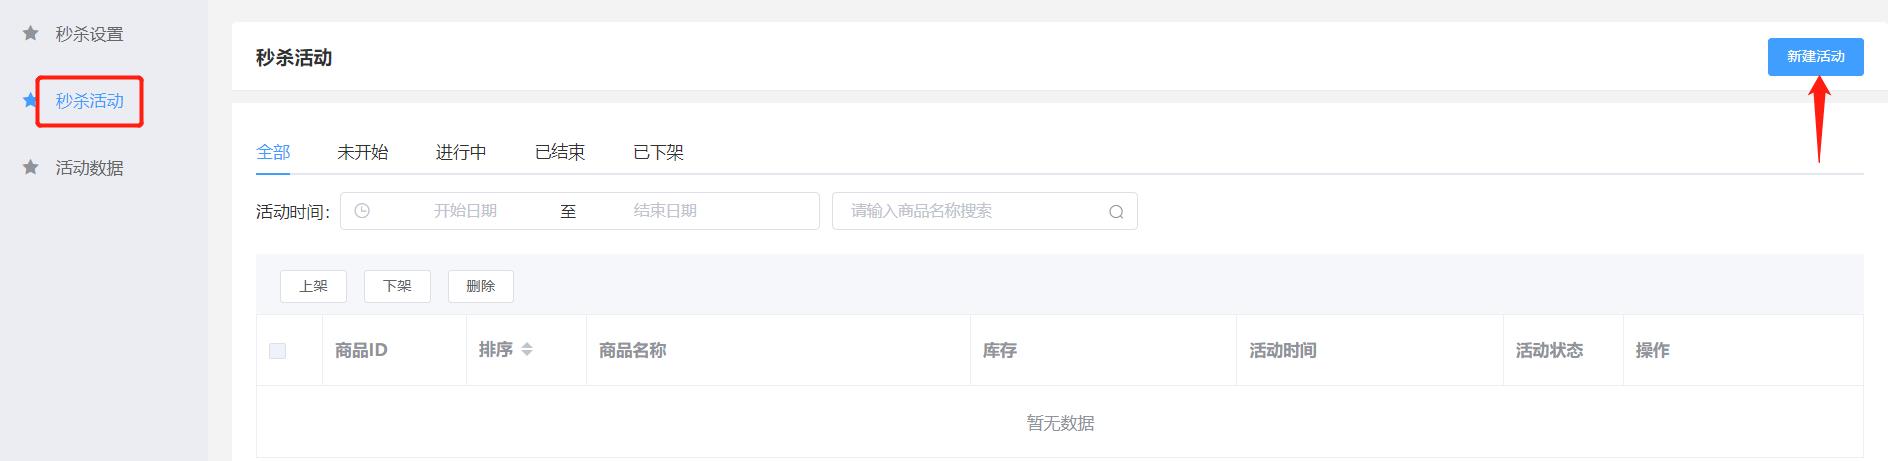Open the 结束日期 end date picker
This screenshot has height=461, width=1888.
click(x=665, y=211)
